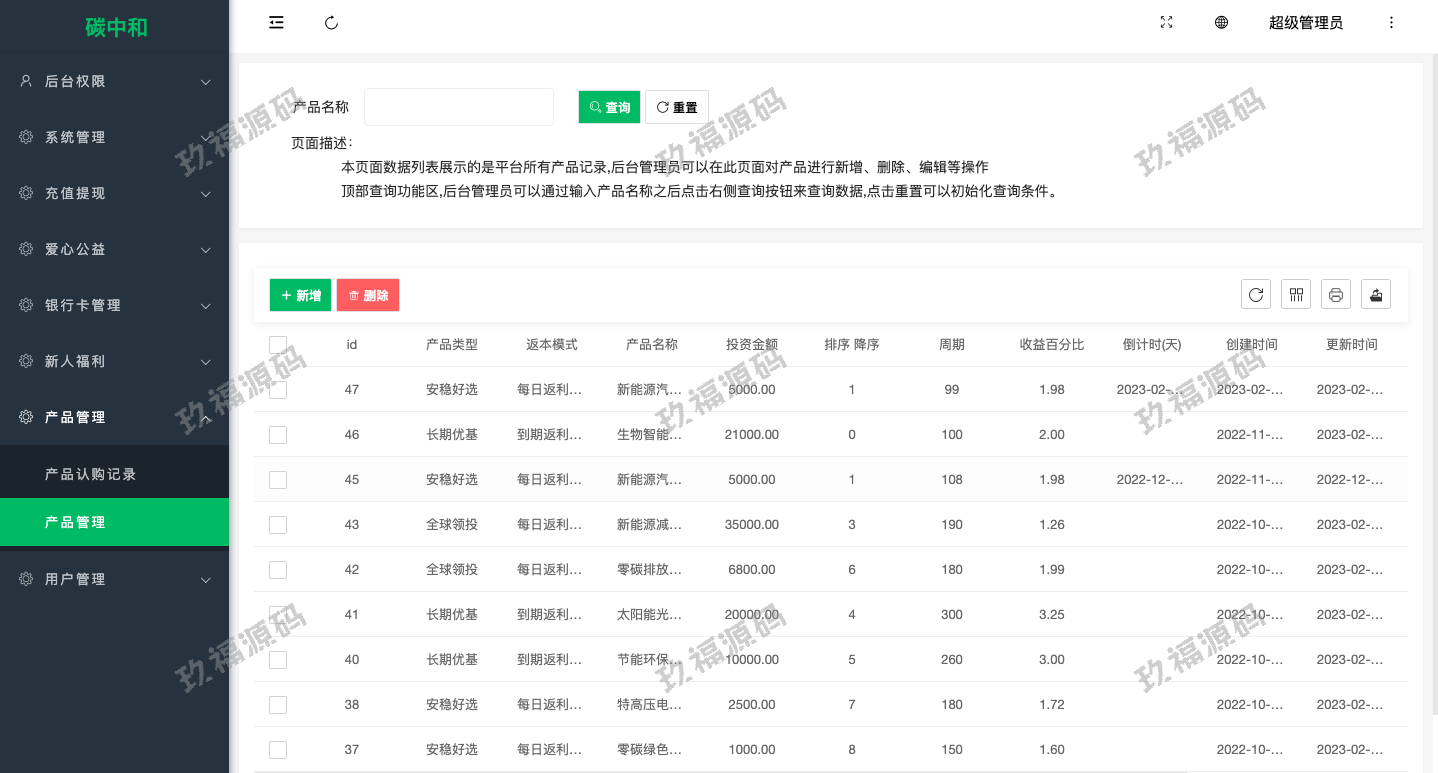Expand the 后台权限 sidebar menu

click(114, 82)
